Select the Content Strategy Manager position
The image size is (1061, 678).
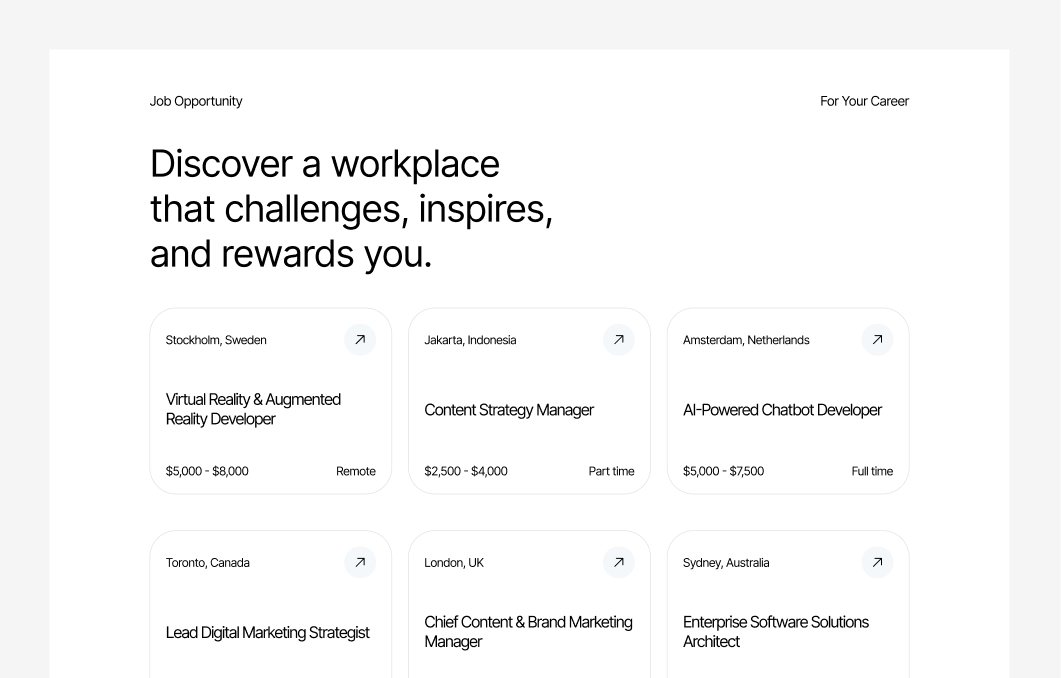coord(509,410)
